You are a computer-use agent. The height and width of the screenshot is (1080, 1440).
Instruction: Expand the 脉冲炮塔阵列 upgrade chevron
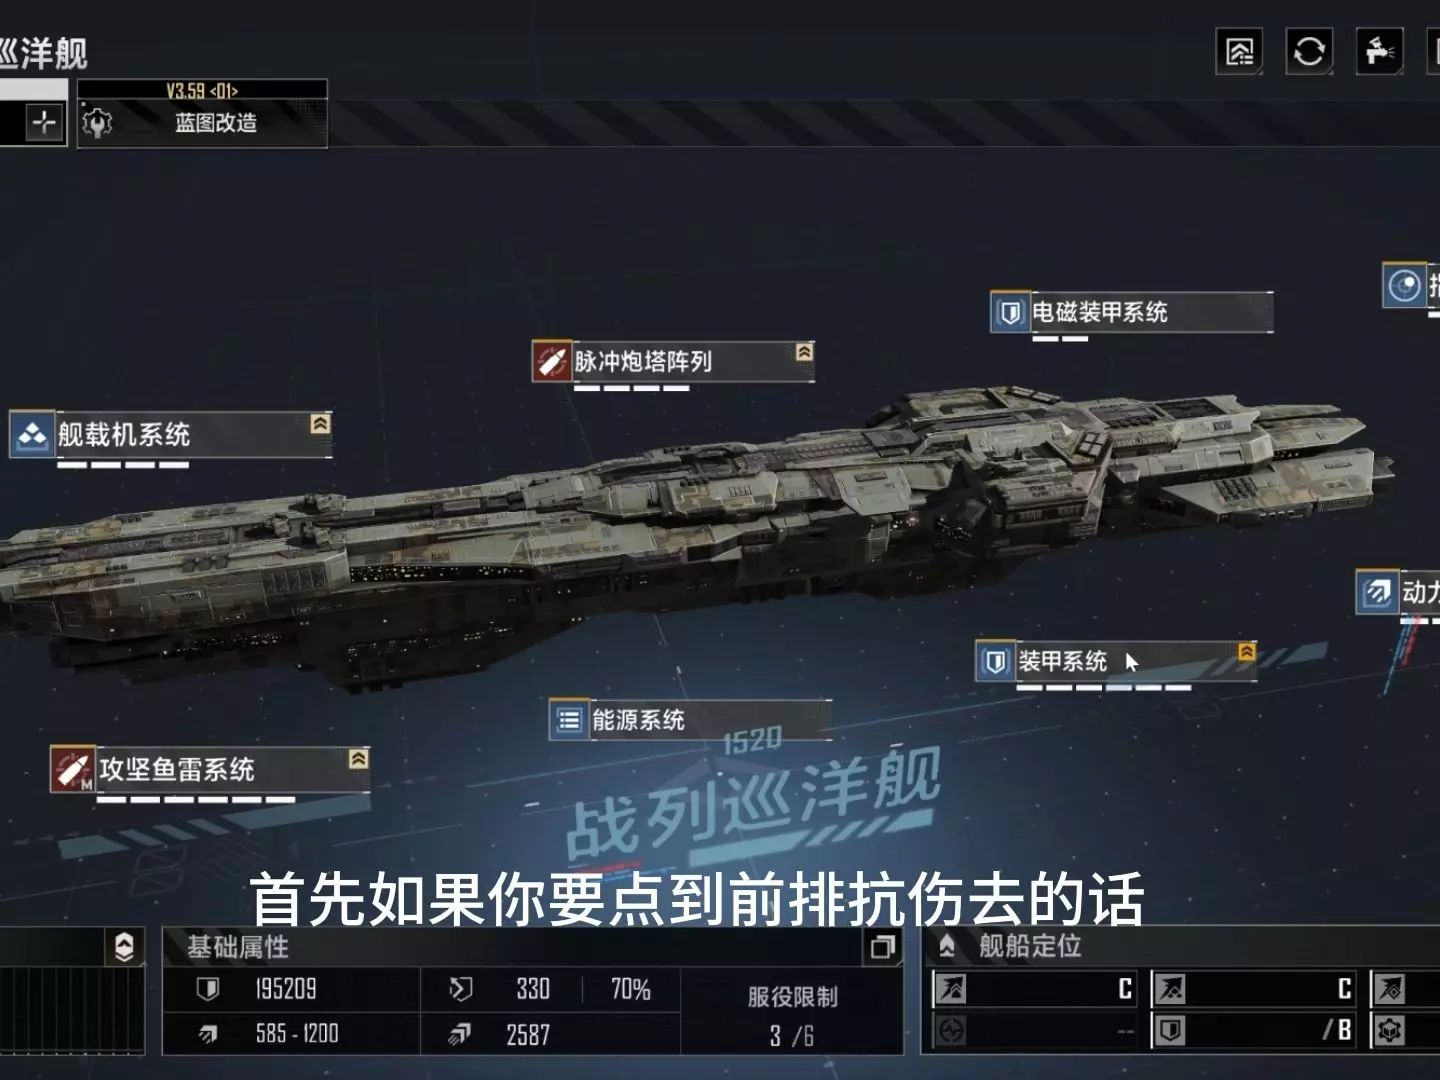804,352
